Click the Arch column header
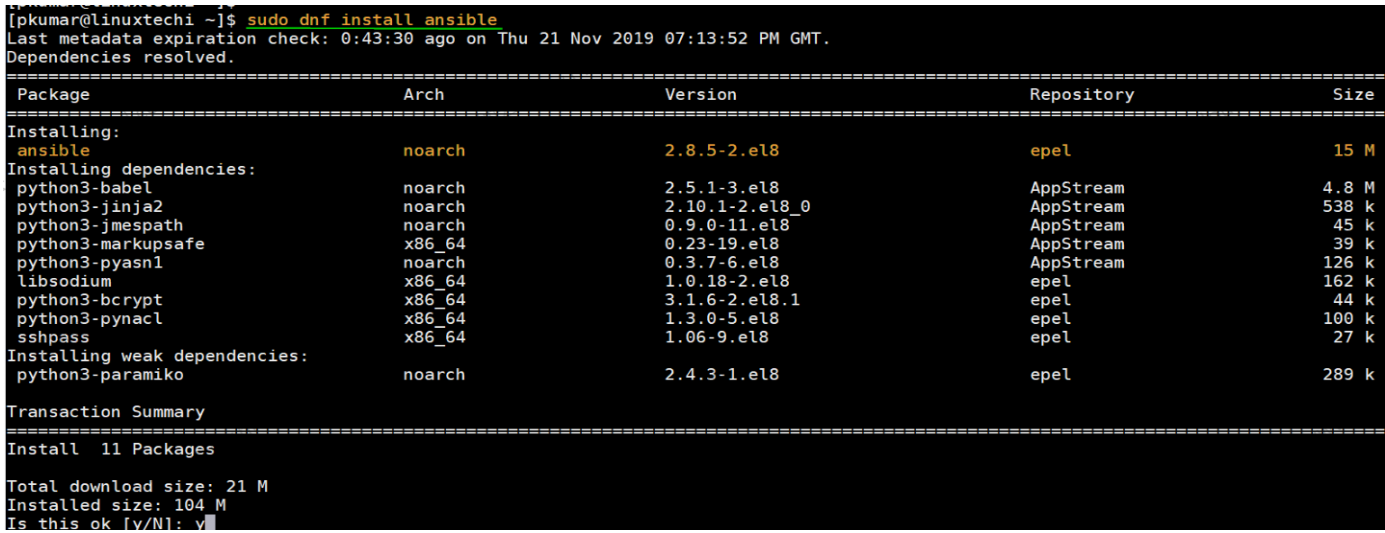The height and width of the screenshot is (533, 1385). point(423,94)
